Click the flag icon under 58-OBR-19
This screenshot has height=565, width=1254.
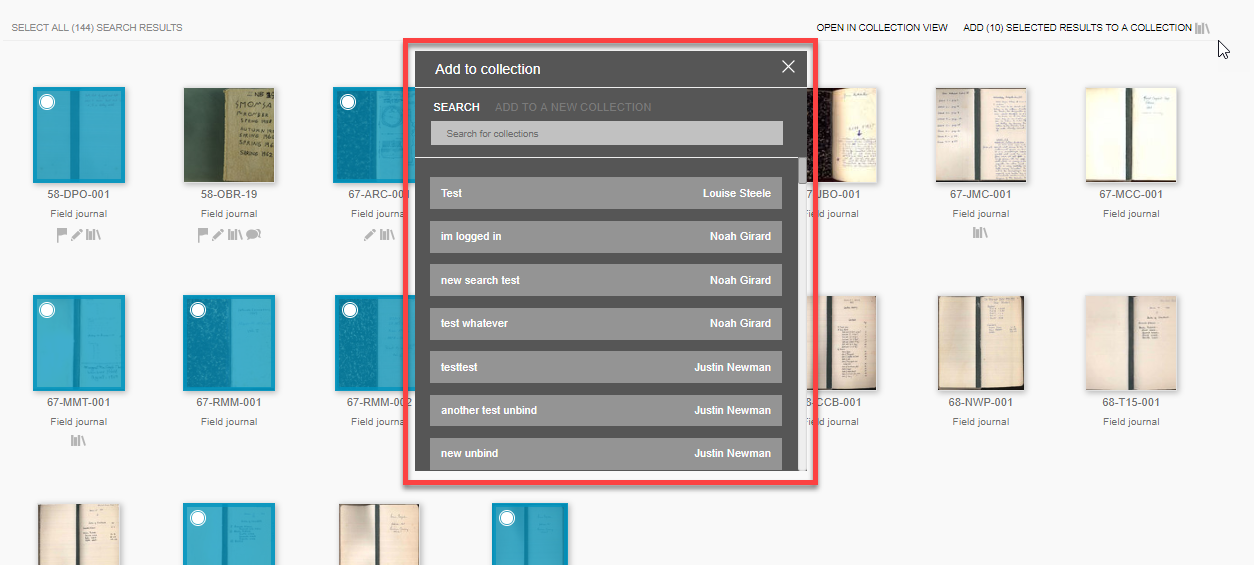(x=203, y=235)
